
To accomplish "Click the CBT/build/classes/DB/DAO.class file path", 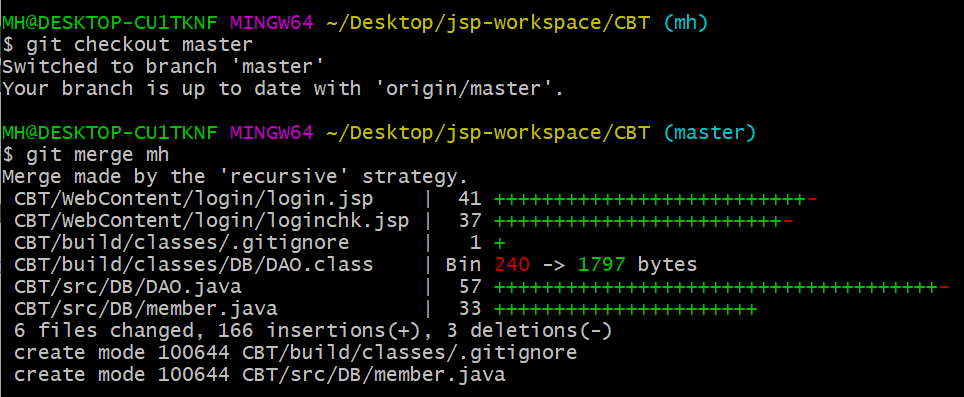I will point(194,265).
